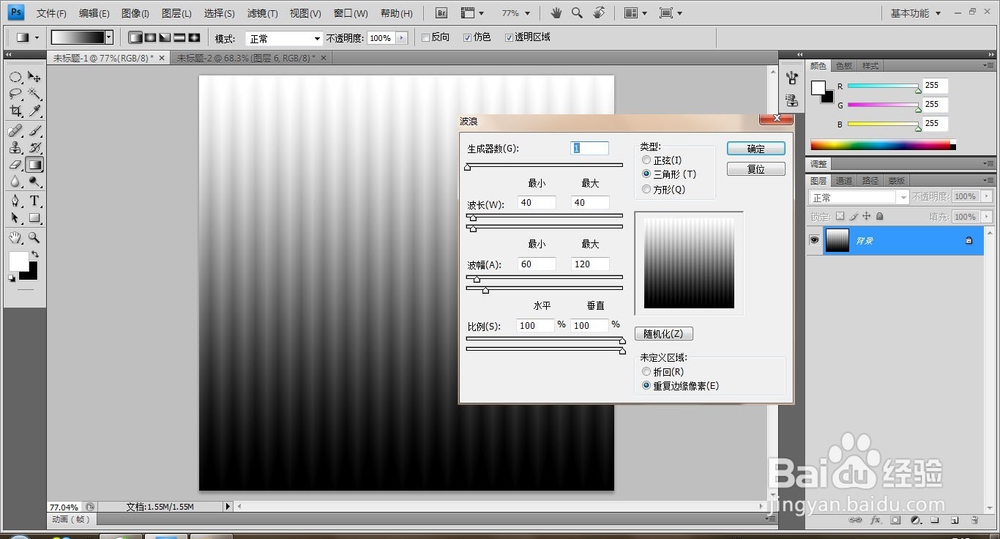Click 确定 button in wave dialog
The image size is (1000, 539).
(x=756, y=149)
